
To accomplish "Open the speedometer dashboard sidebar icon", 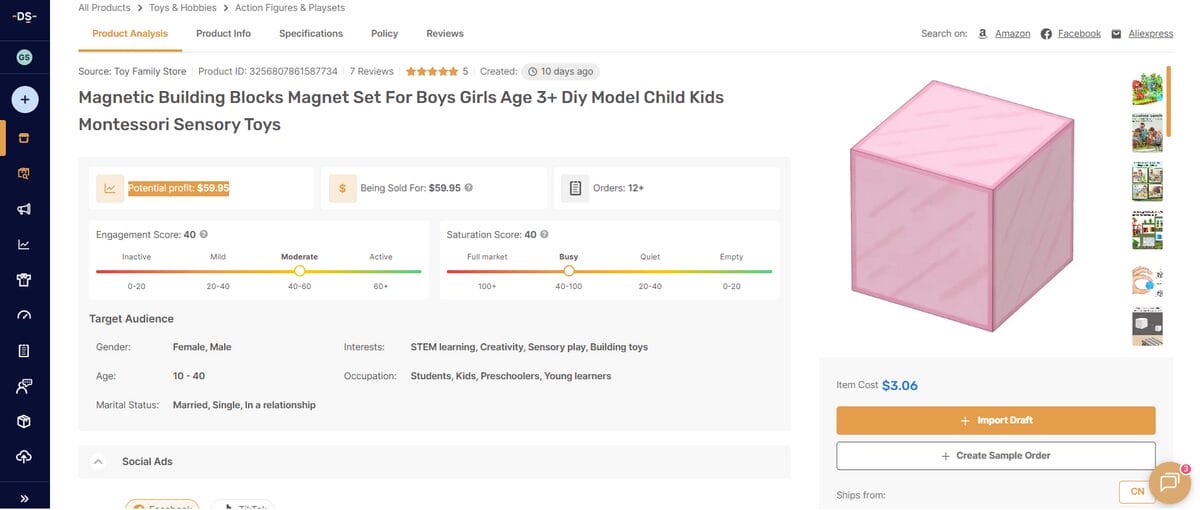I will [25, 315].
